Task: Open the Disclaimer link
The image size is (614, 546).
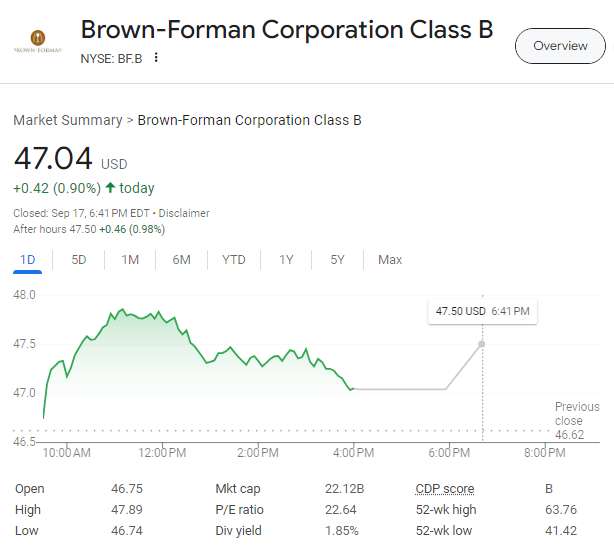Action: pyautogui.click(x=185, y=213)
